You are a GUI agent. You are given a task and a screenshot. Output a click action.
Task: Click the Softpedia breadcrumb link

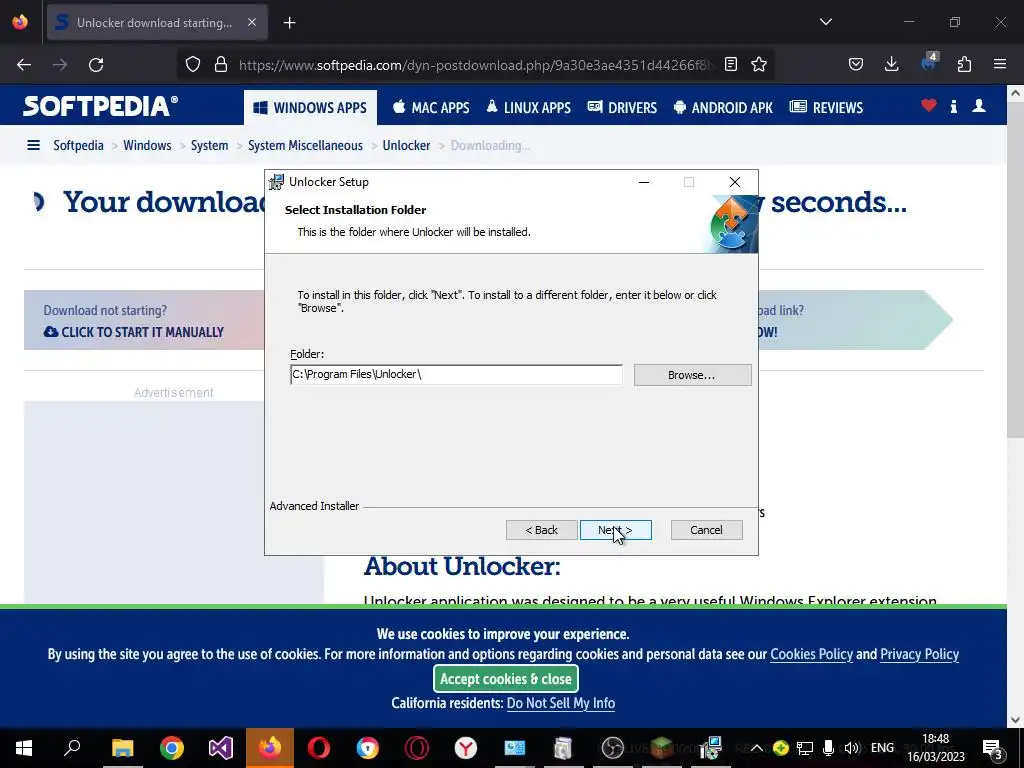click(78, 145)
